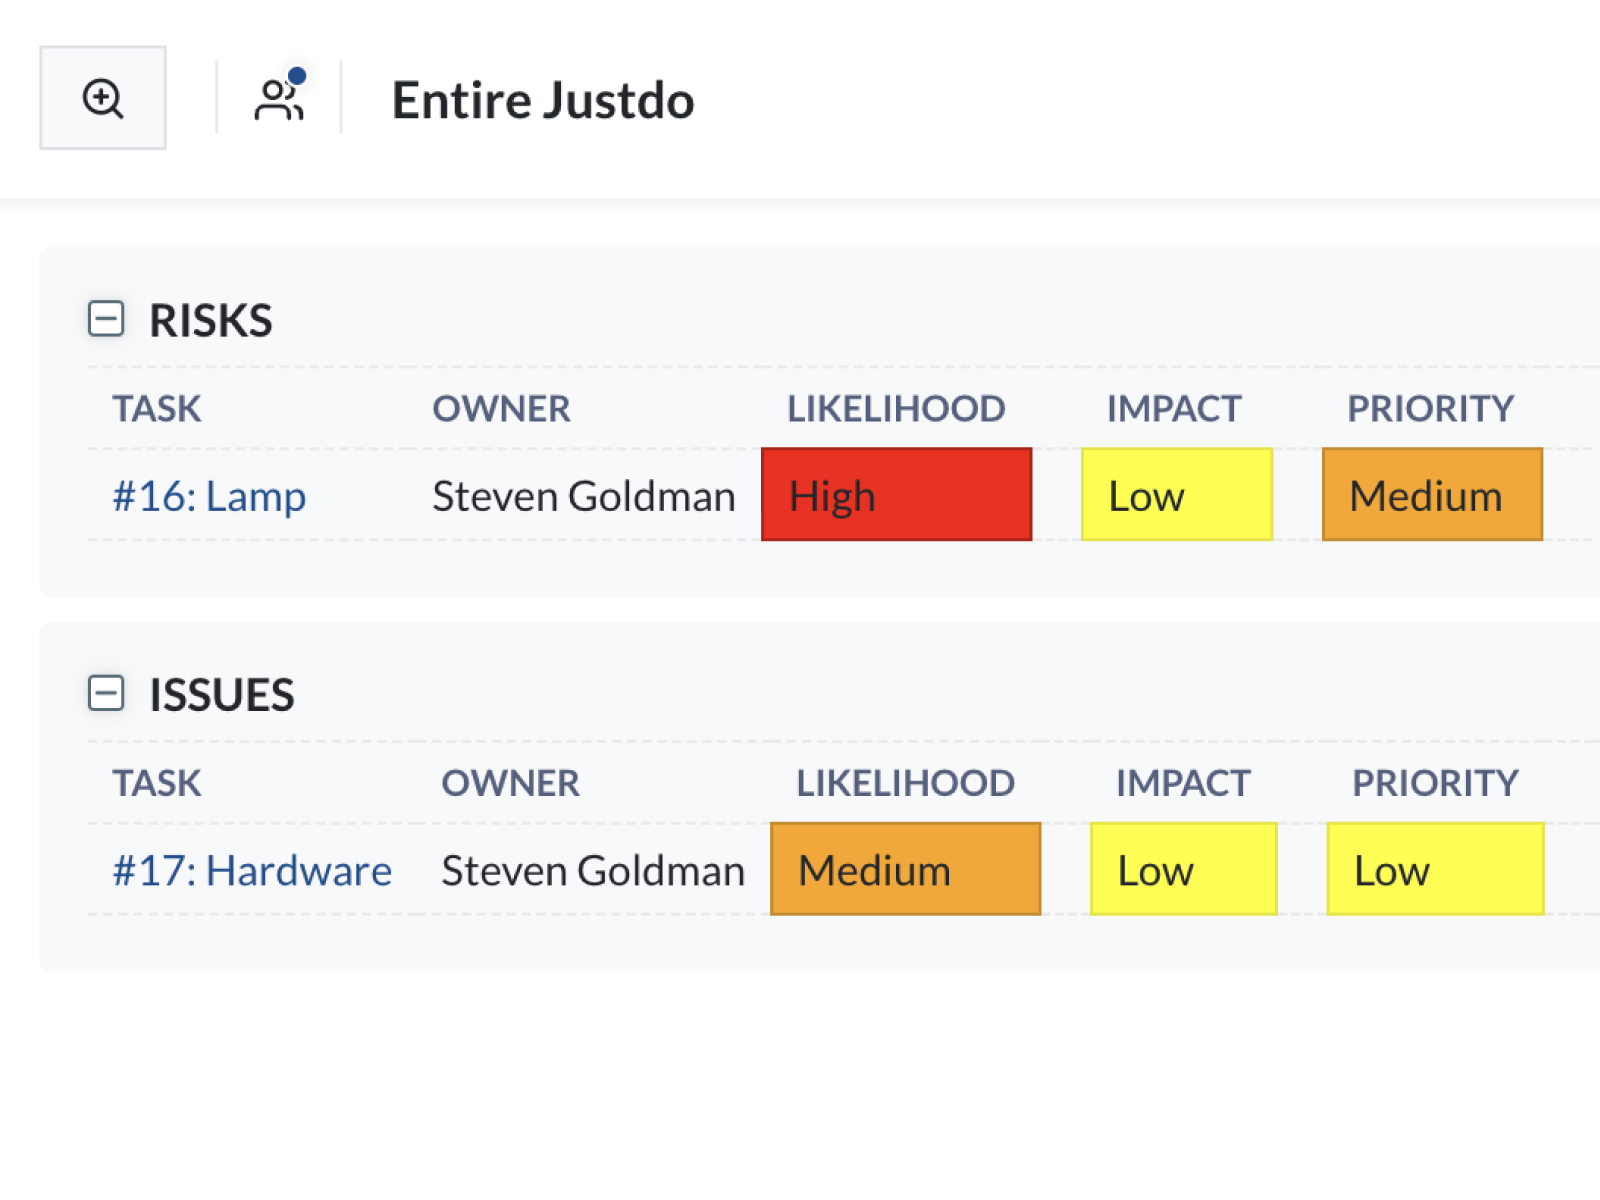Collapse the ISSUES section
Screen dimensions: 1600x1200
click(106, 693)
